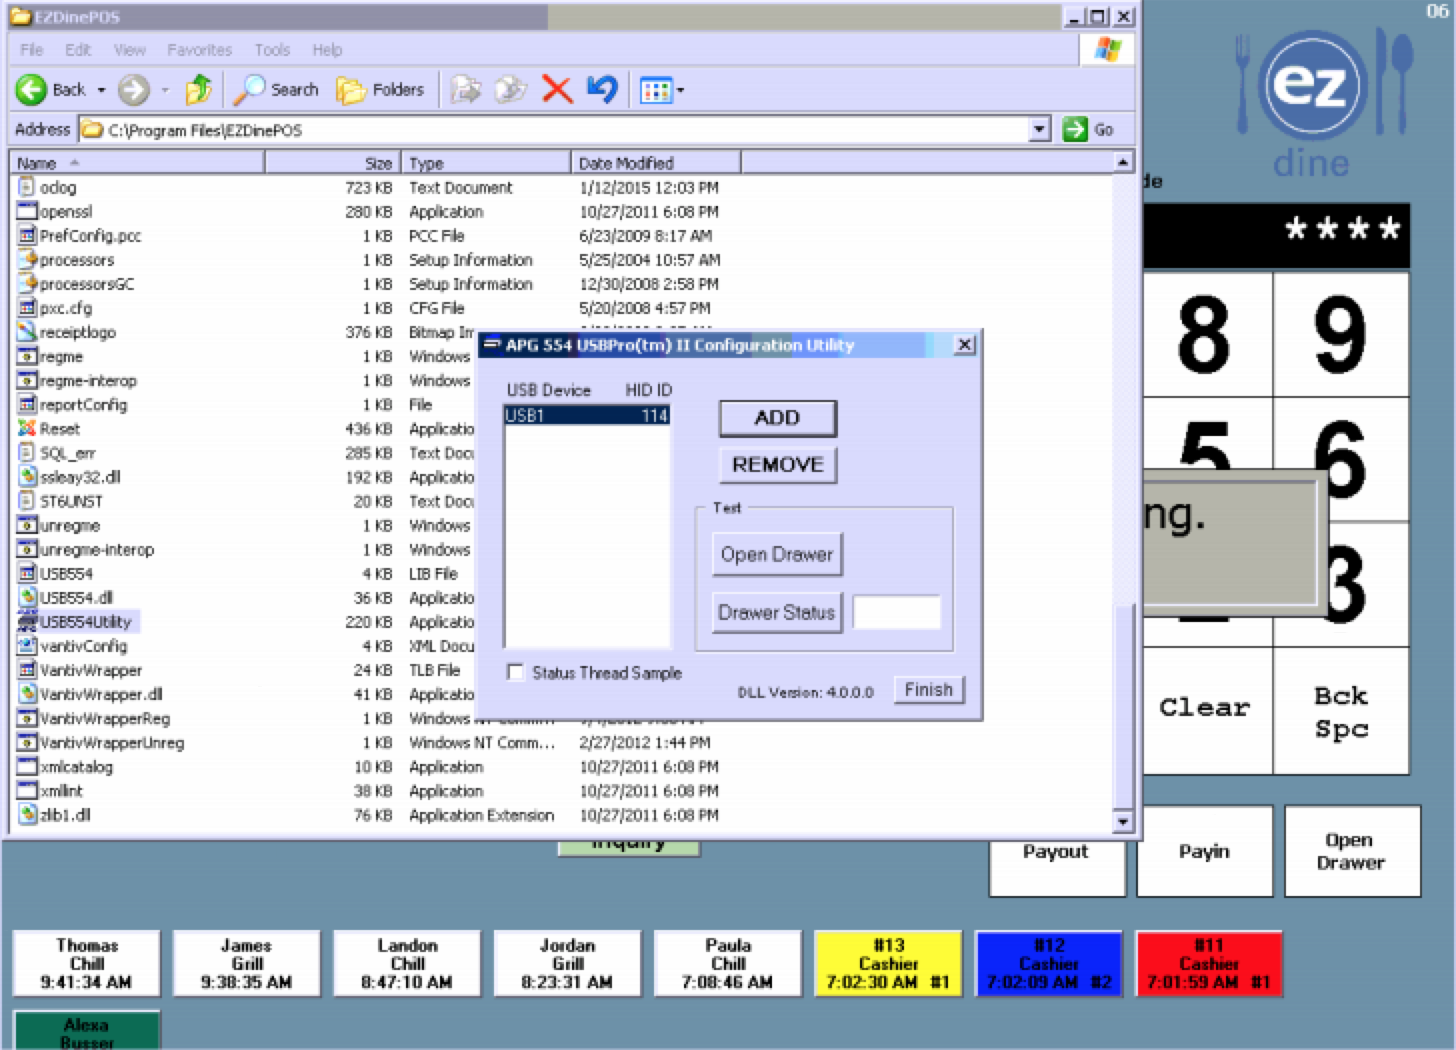Open the Forward button history dropdown
1456x1050 pixels.
164,90
